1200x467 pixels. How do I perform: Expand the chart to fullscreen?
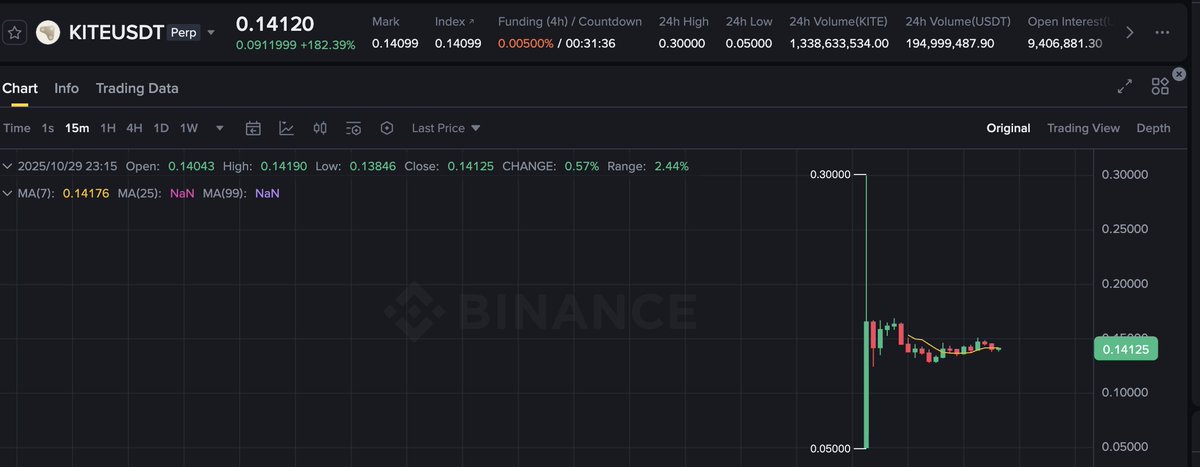(1125, 87)
